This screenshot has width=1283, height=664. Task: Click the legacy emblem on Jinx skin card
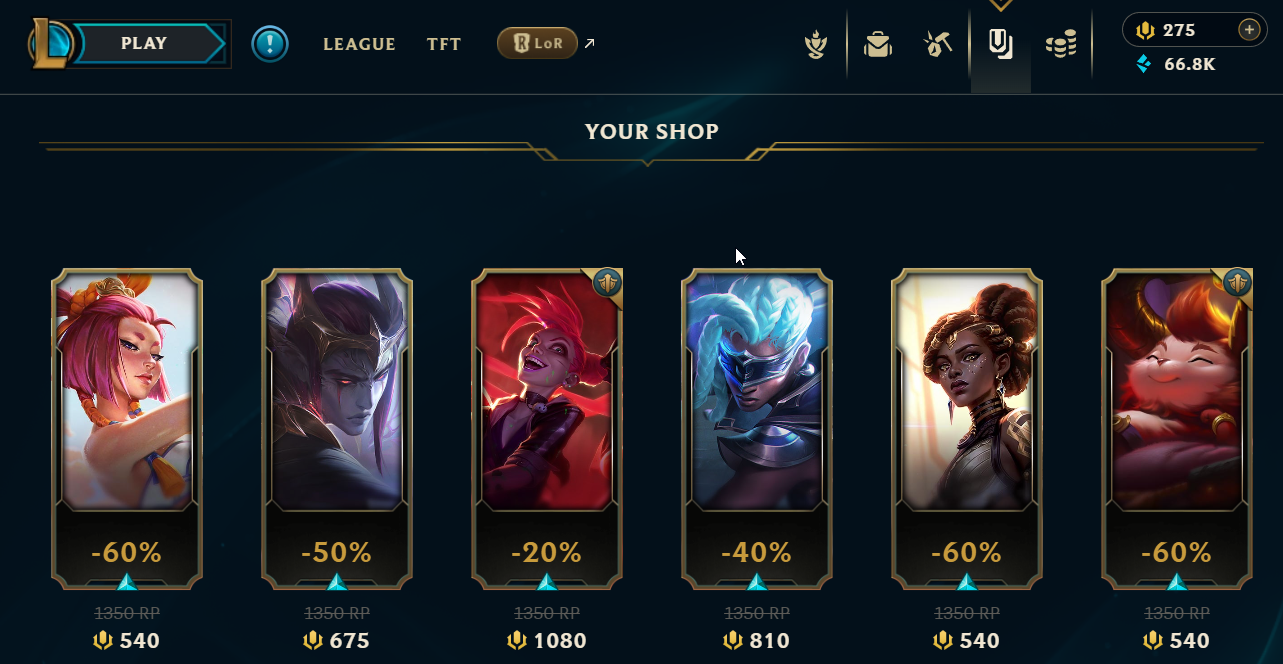(x=608, y=283)
